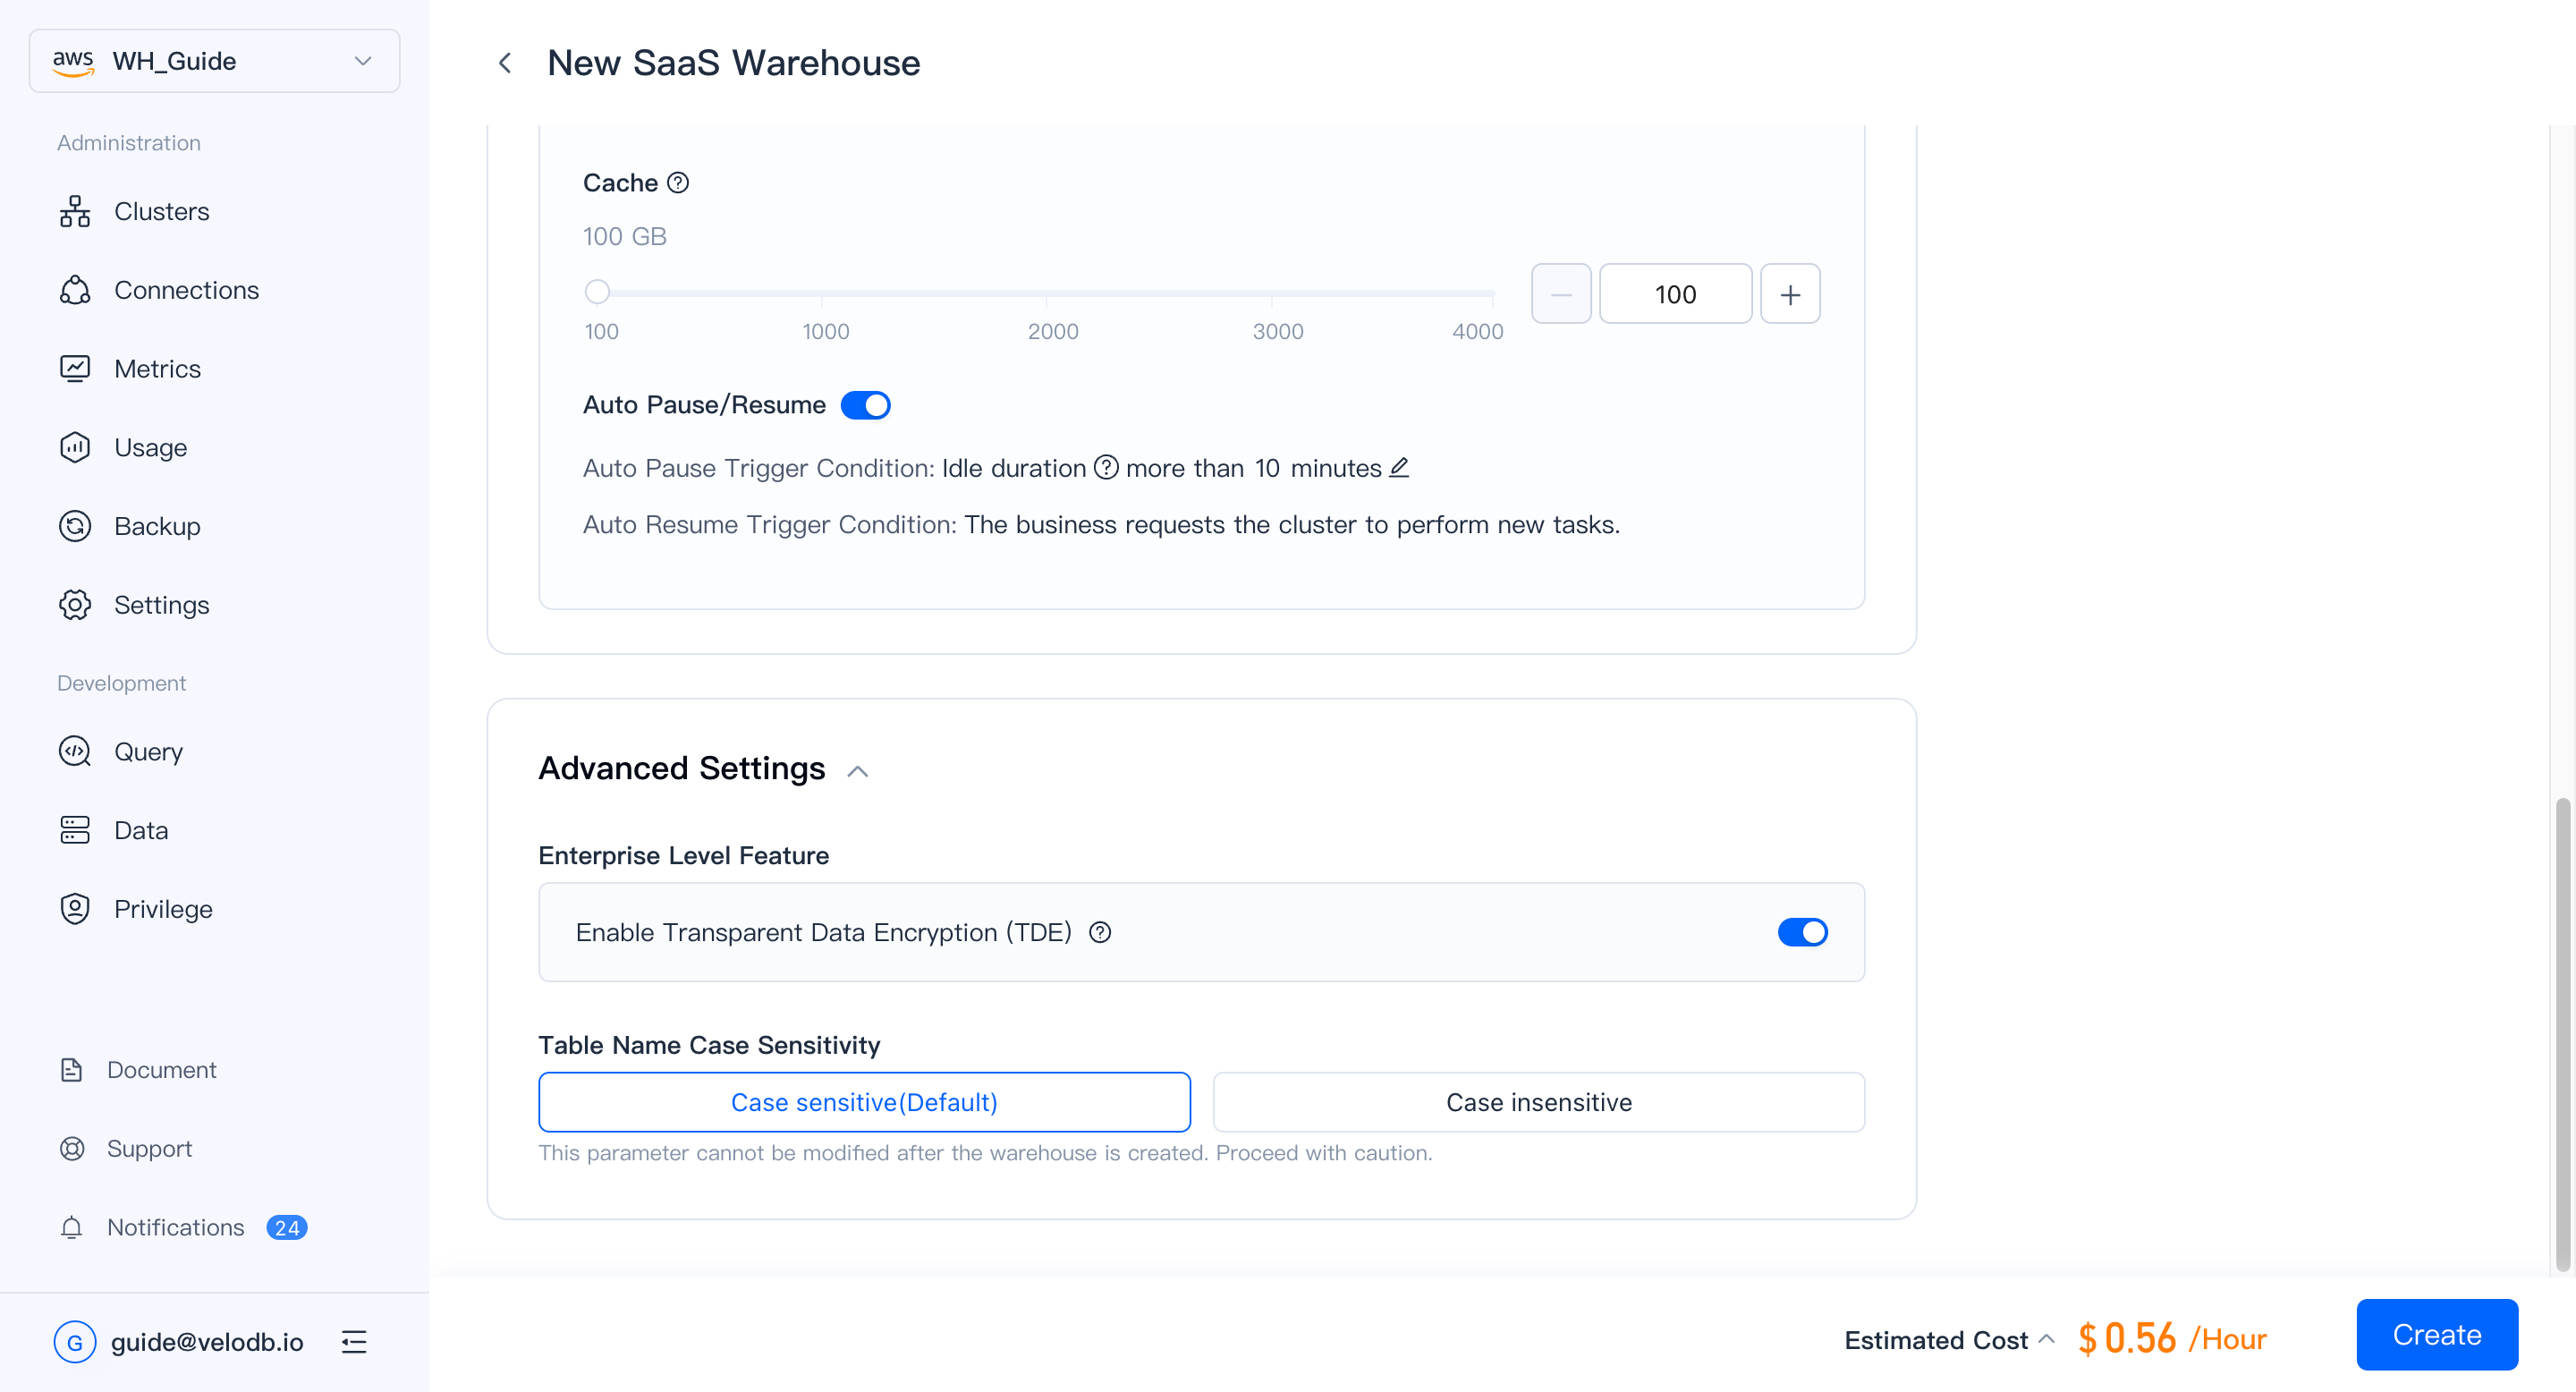The height and width of the screenshot is (1392, 2576).
Task: Click the plus button to increase cache size
Action: 1789,294
